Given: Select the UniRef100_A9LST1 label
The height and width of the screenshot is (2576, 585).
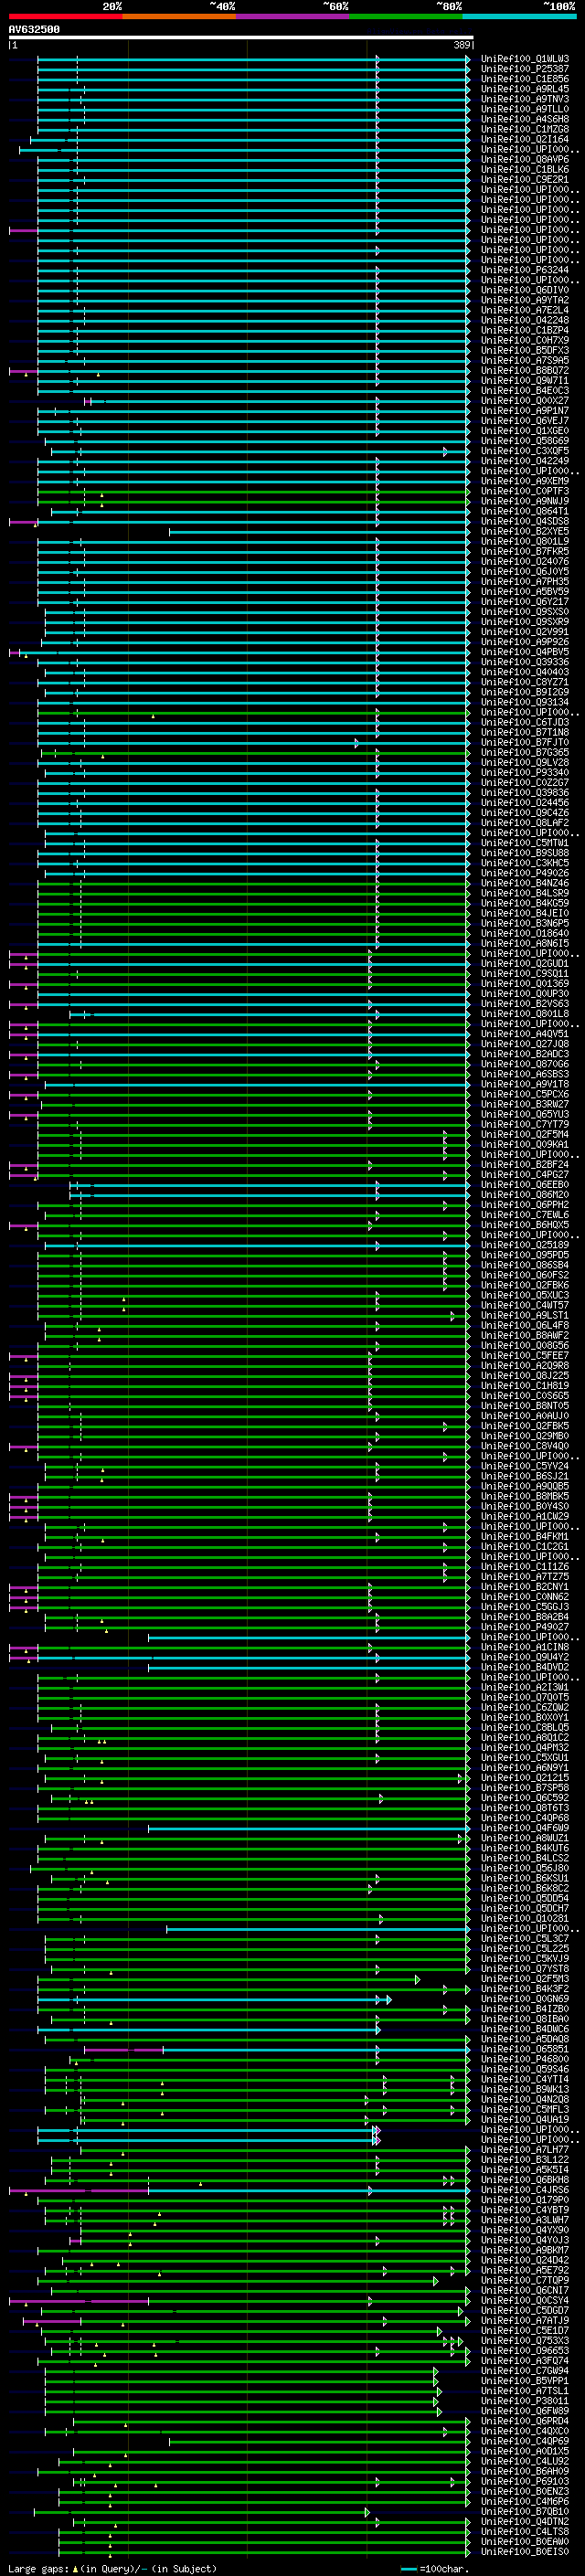Looking at the screenshot, I should (x=525, y=1316).
